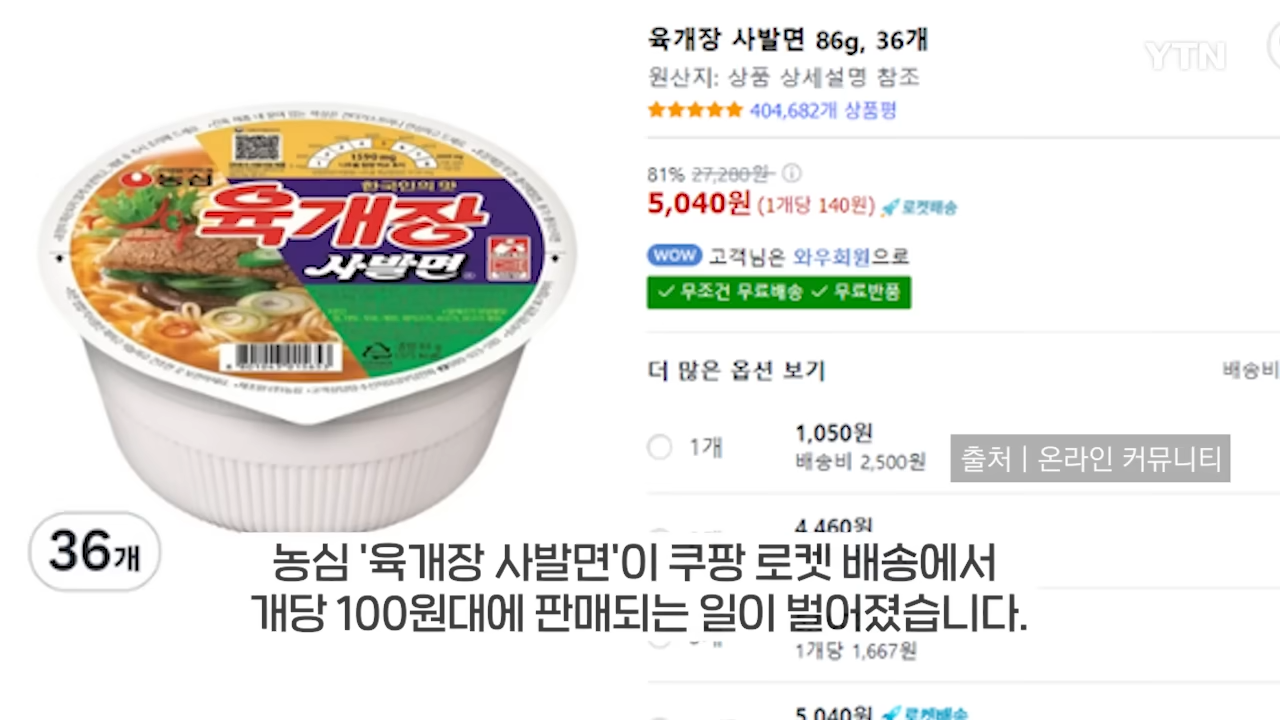Click the YTN logo watermark

pos(1185,56)
